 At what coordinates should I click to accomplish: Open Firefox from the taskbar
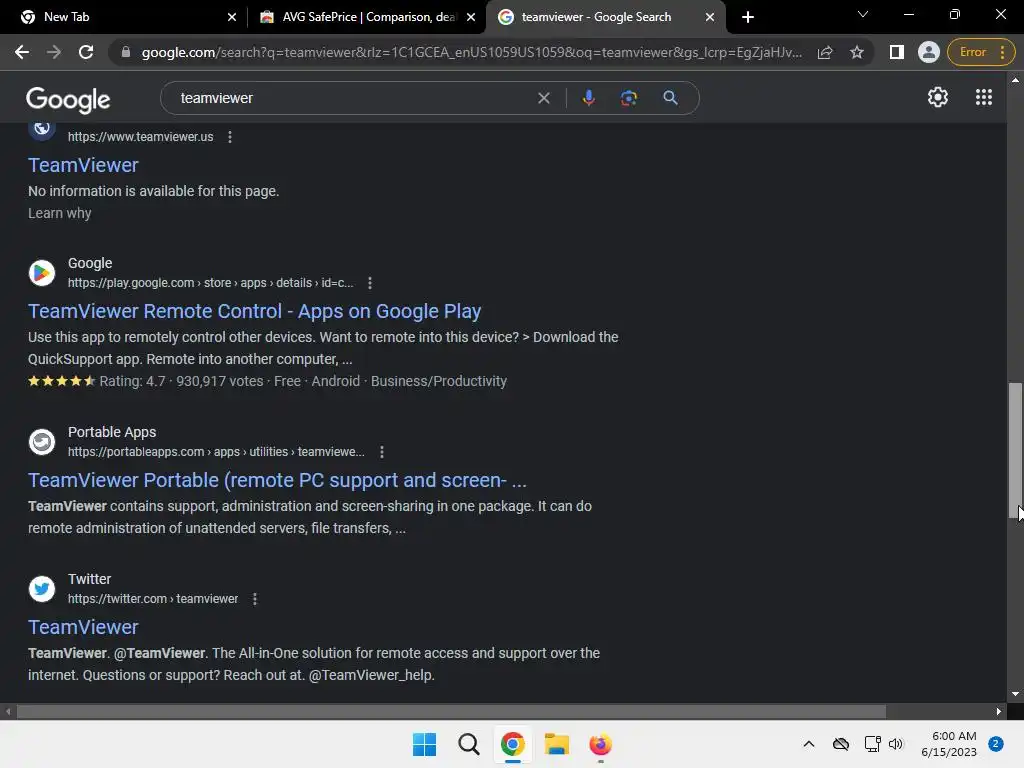[x=600, y=744]
